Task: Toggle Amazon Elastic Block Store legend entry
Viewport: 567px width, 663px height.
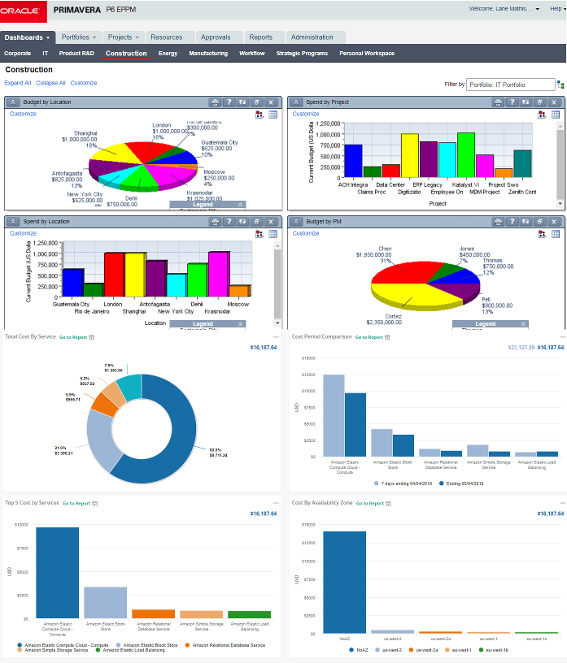Action: coord(147,645)
